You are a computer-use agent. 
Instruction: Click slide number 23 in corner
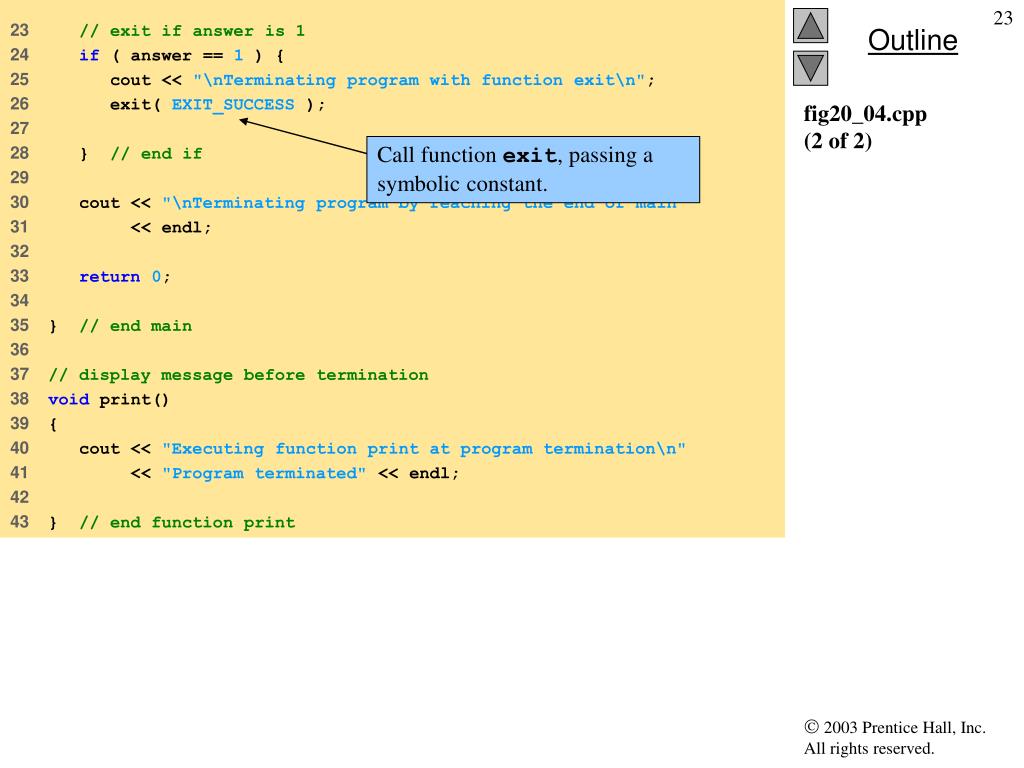(x=1002, y=18)
